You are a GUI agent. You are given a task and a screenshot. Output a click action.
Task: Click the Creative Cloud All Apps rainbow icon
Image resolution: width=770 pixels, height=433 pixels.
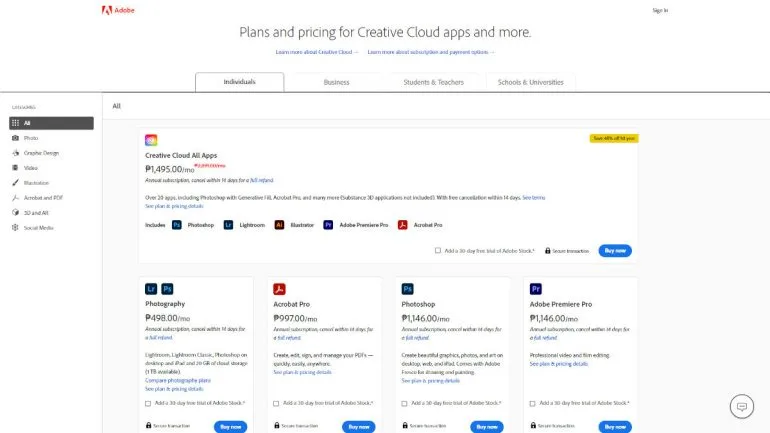point(151,140)
